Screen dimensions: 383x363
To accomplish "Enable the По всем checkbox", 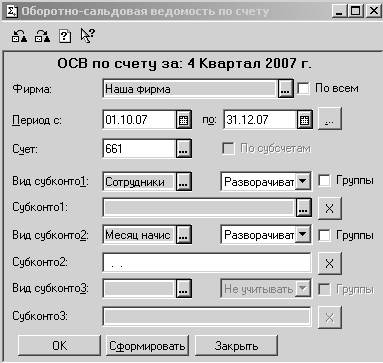I will click(x=304, y=89).
